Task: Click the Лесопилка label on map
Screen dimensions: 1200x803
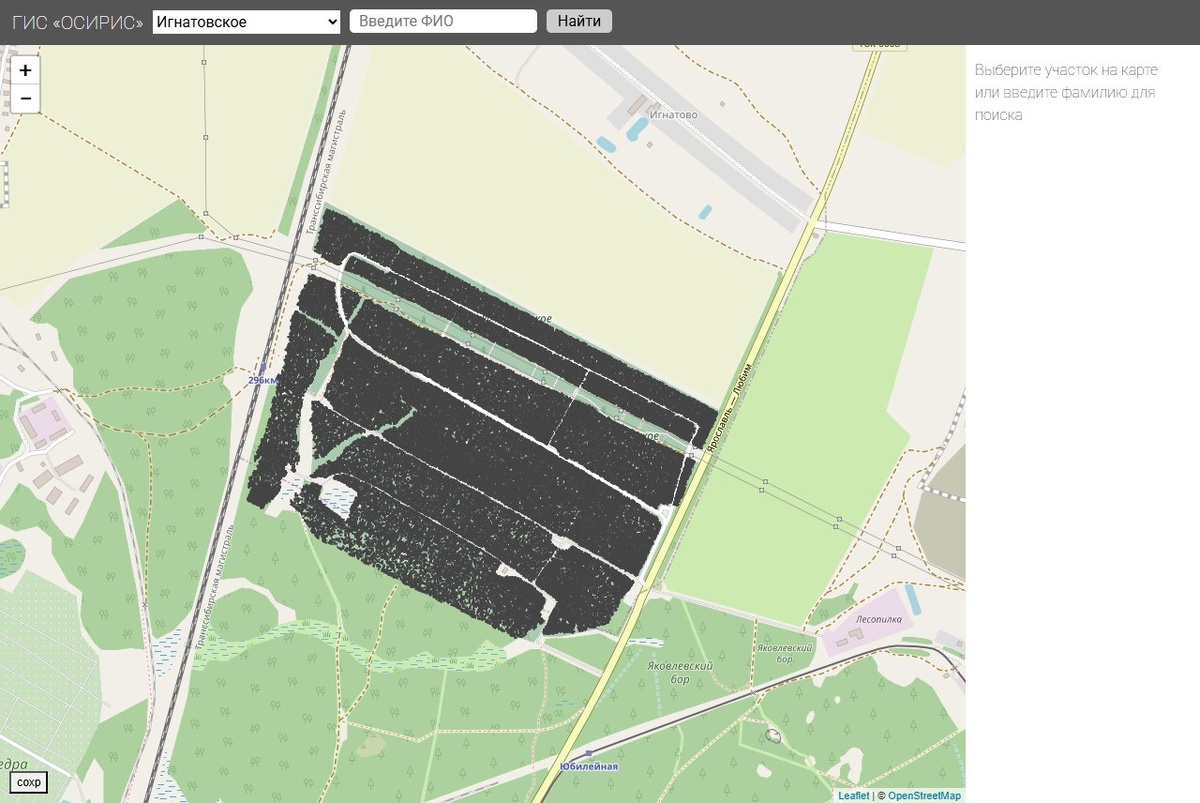Action: point(880,620)
